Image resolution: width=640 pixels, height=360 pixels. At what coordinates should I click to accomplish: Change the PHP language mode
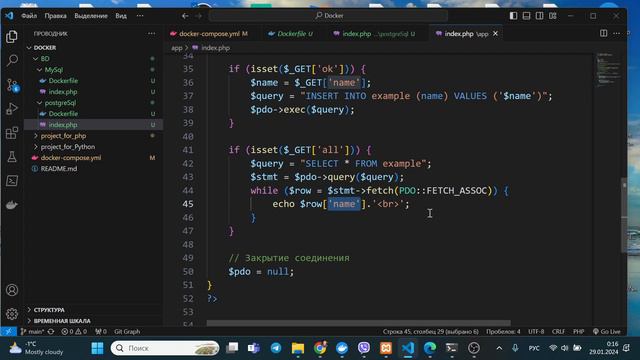(578, 331)
